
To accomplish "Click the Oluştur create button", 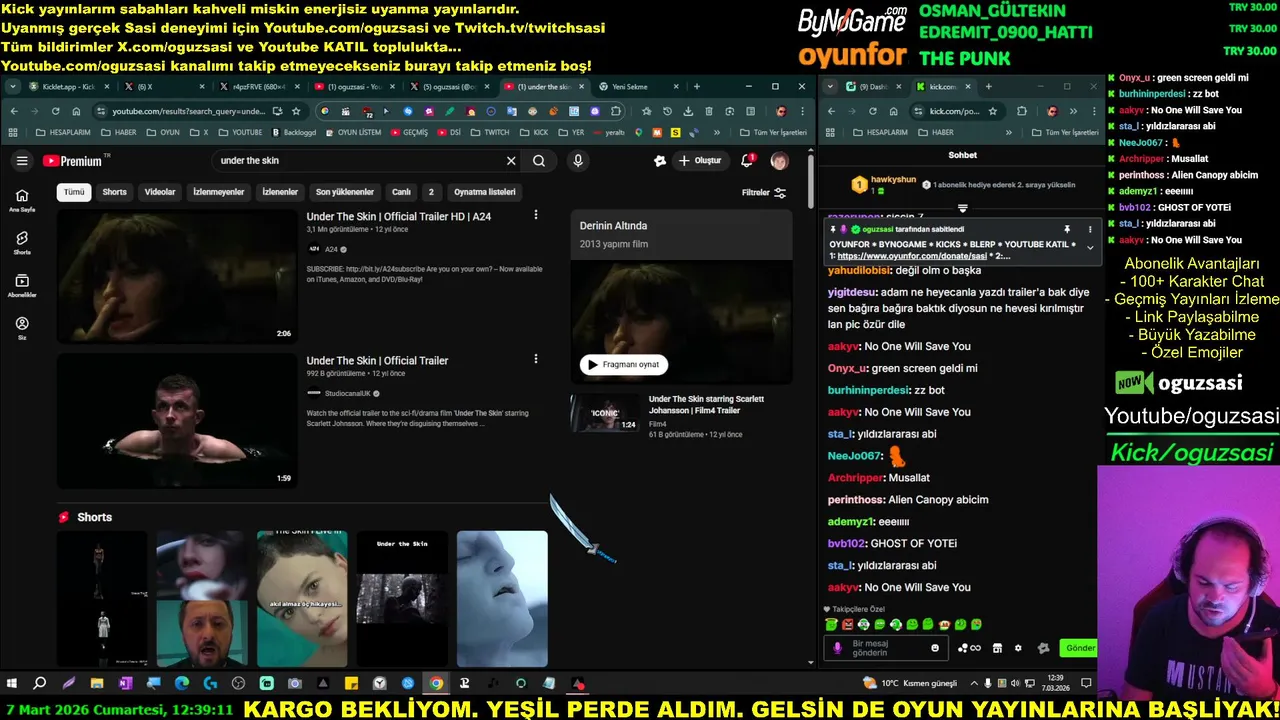I will click(699, 161).
